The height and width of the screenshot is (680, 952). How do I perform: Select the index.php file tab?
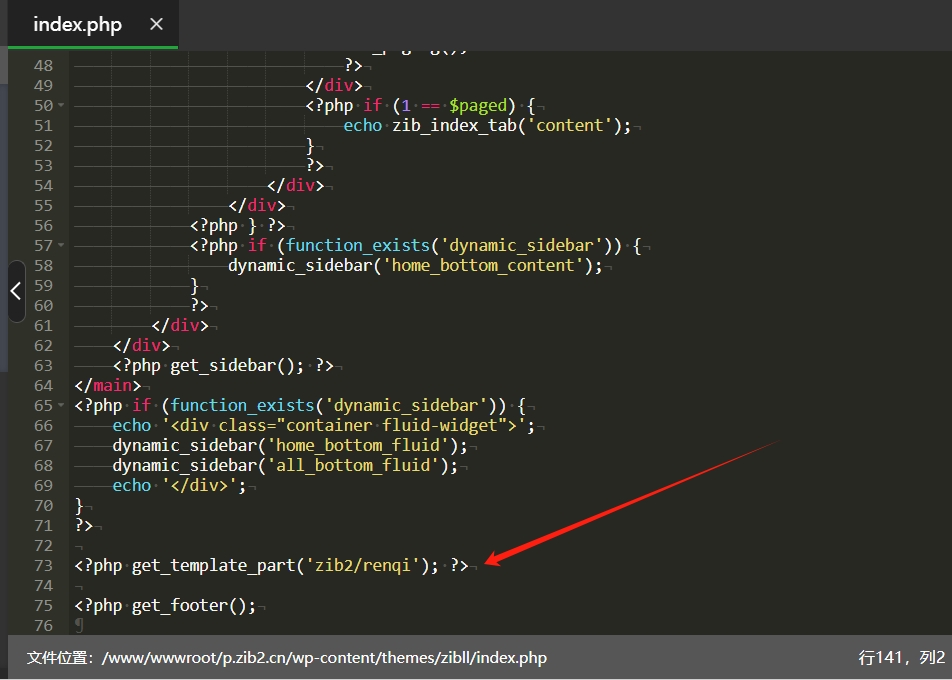pyautogui.click(x=77, y=25)
